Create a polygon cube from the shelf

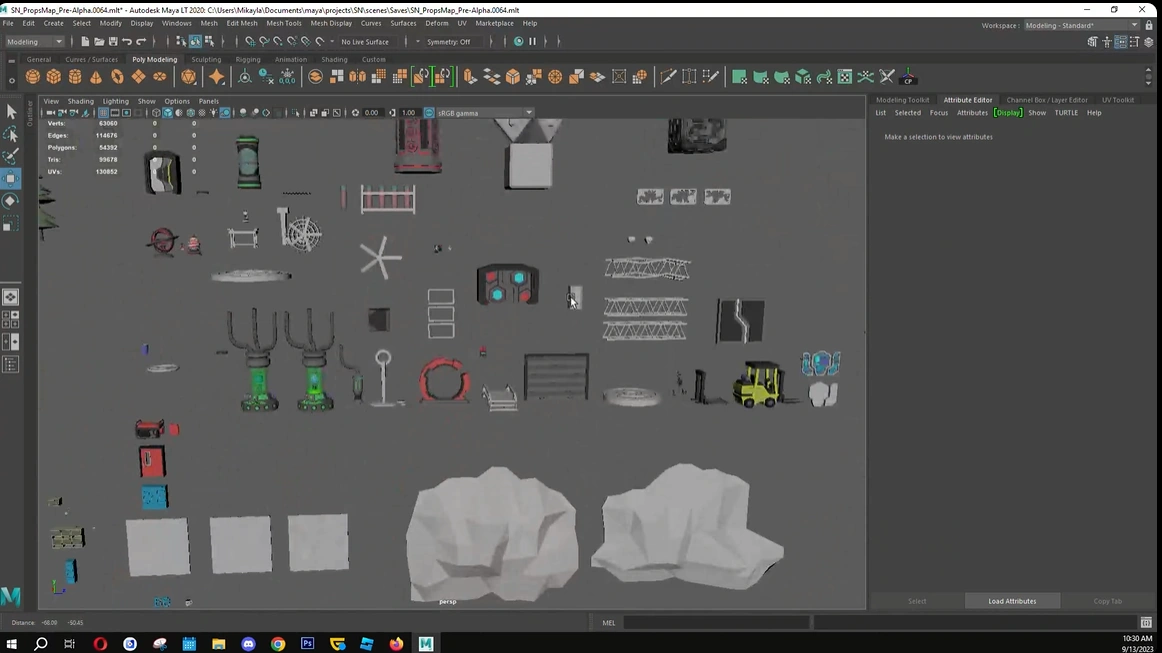54,77
